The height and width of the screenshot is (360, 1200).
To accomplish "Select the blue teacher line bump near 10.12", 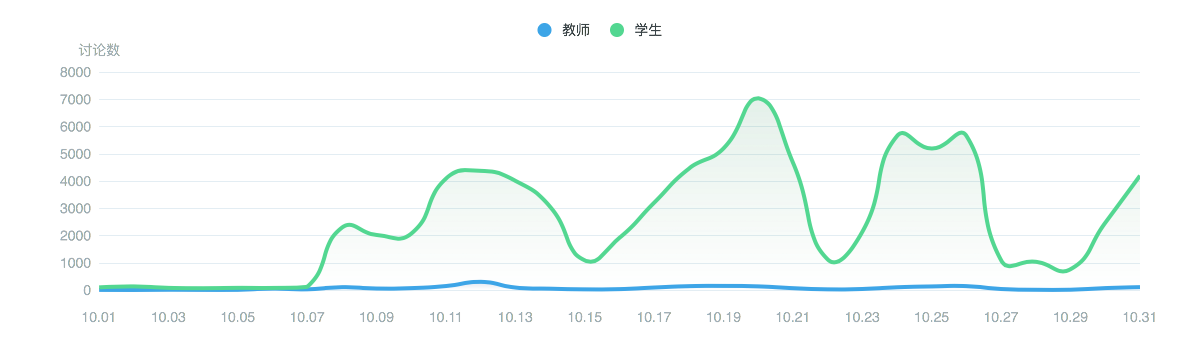I will coord(481,282).
